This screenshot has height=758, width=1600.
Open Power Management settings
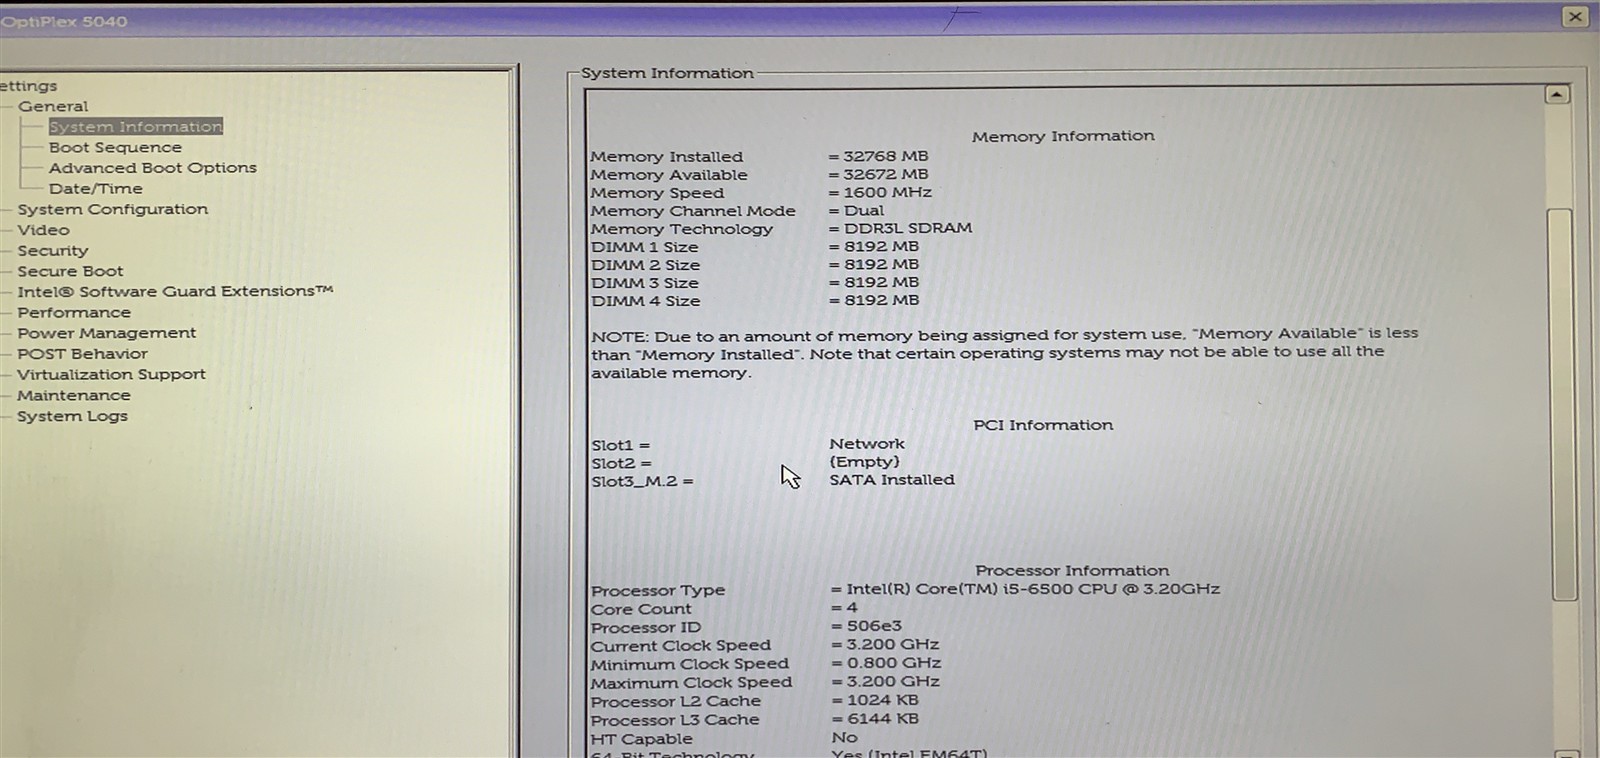pos(106,333)
